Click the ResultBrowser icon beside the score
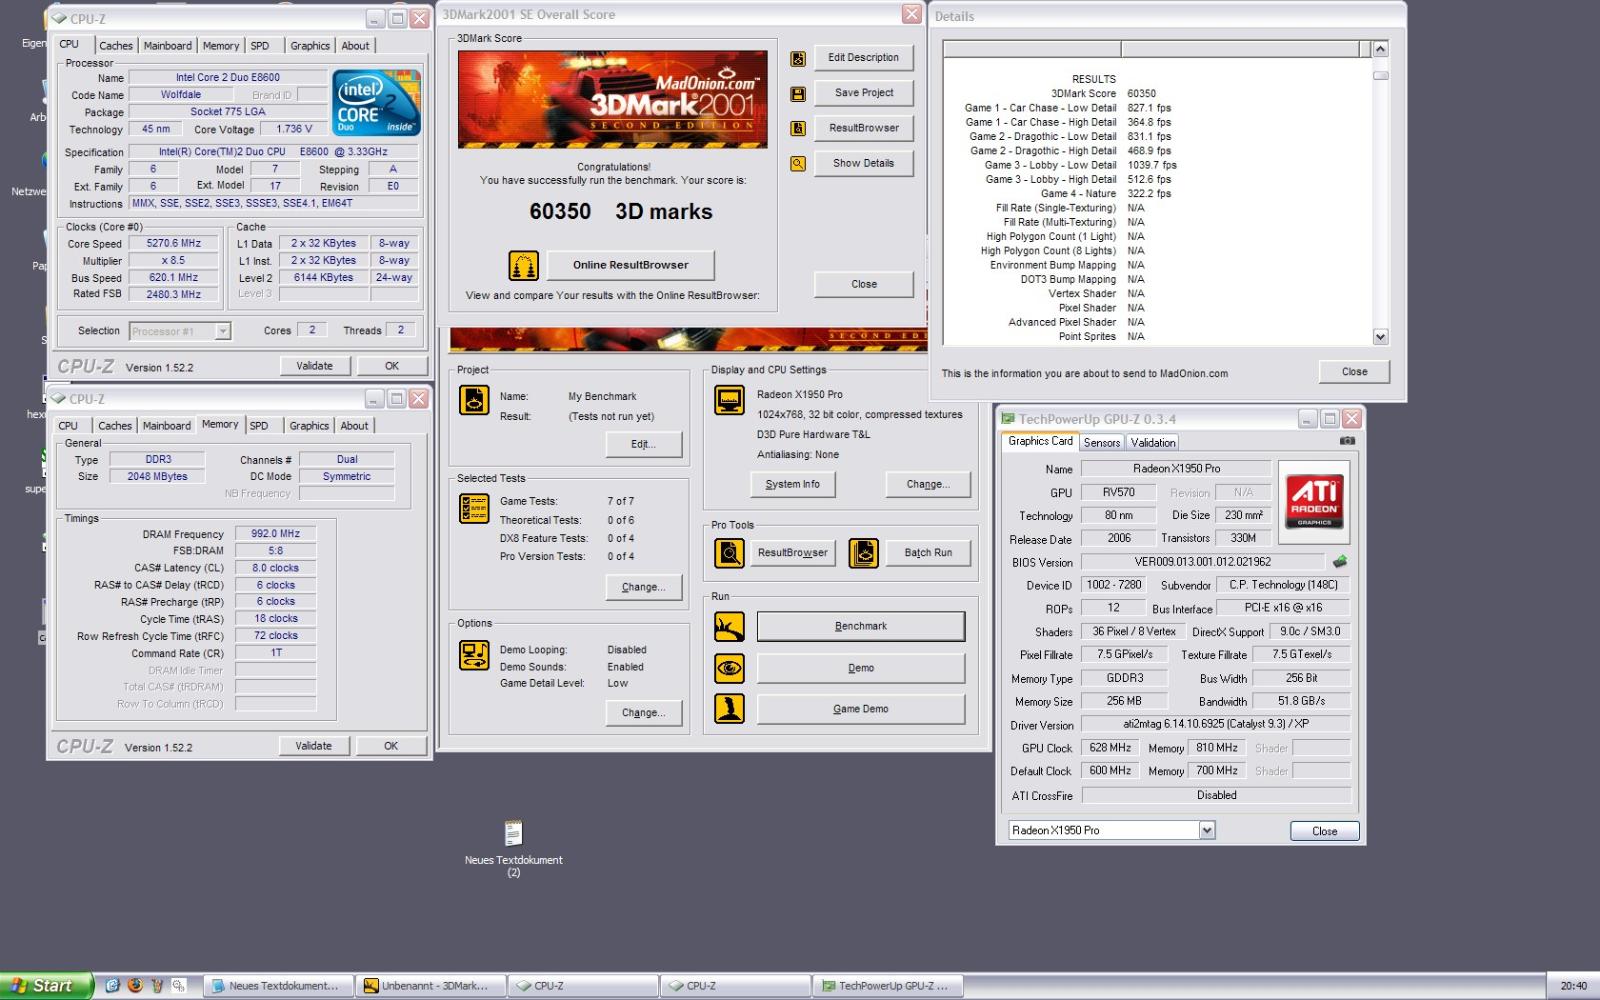The image size is (1600, 1000). click(x=798, y=129)
